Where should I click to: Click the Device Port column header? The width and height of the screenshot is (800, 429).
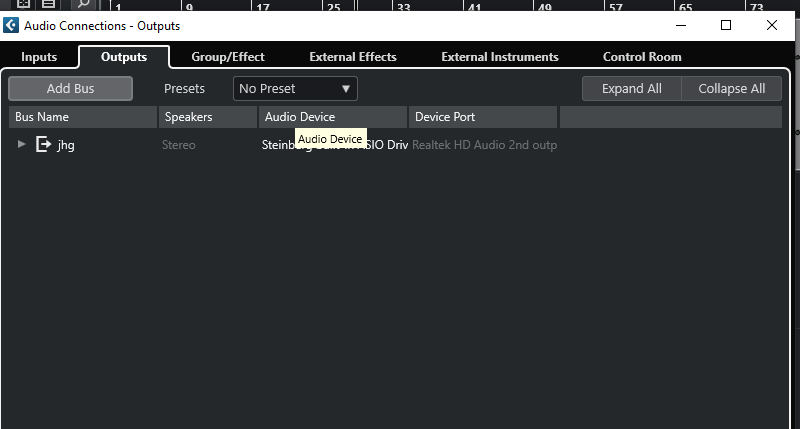tap(483, 117)
